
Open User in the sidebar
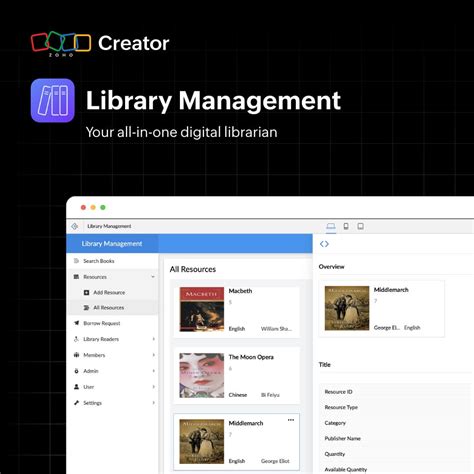click(x=113, y=387)
